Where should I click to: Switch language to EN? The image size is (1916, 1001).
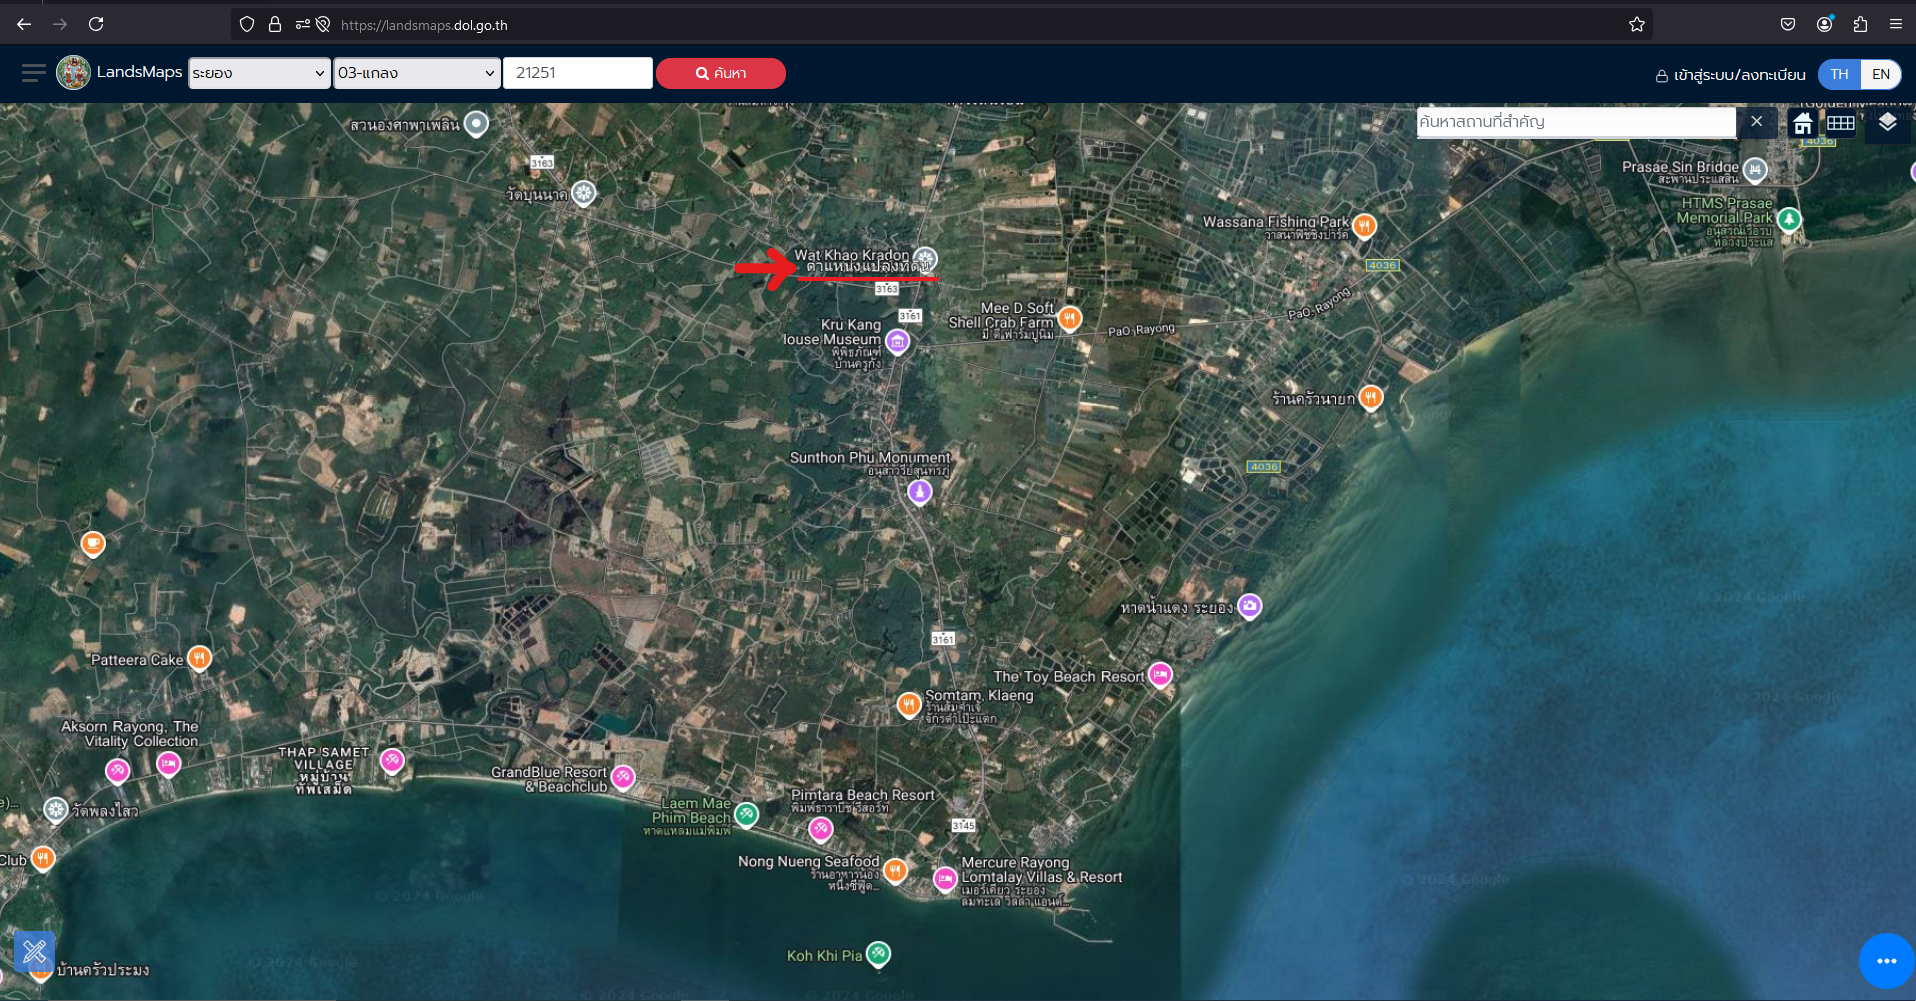click(1880, 74)
